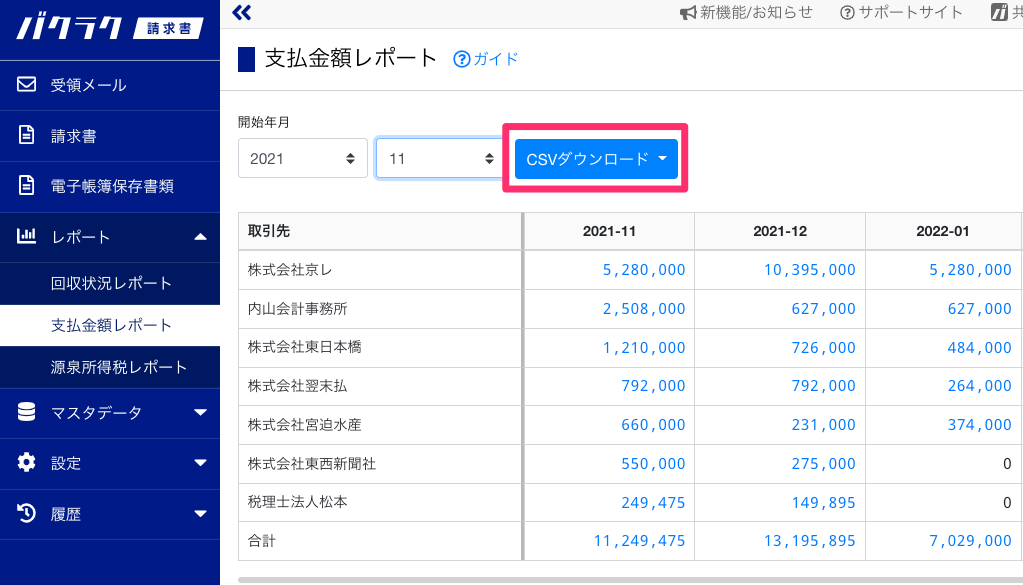Click 株式会社京レ amount 5,280,000 for 2021-11

(643, 270)
